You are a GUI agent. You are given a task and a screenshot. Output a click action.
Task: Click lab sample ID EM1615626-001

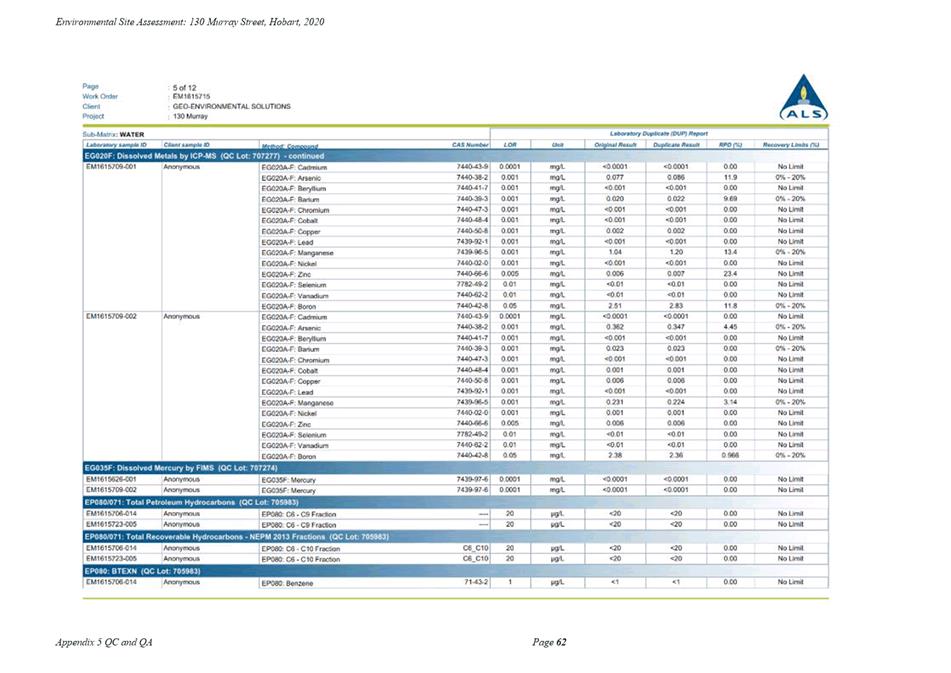[x=111, y=480]
